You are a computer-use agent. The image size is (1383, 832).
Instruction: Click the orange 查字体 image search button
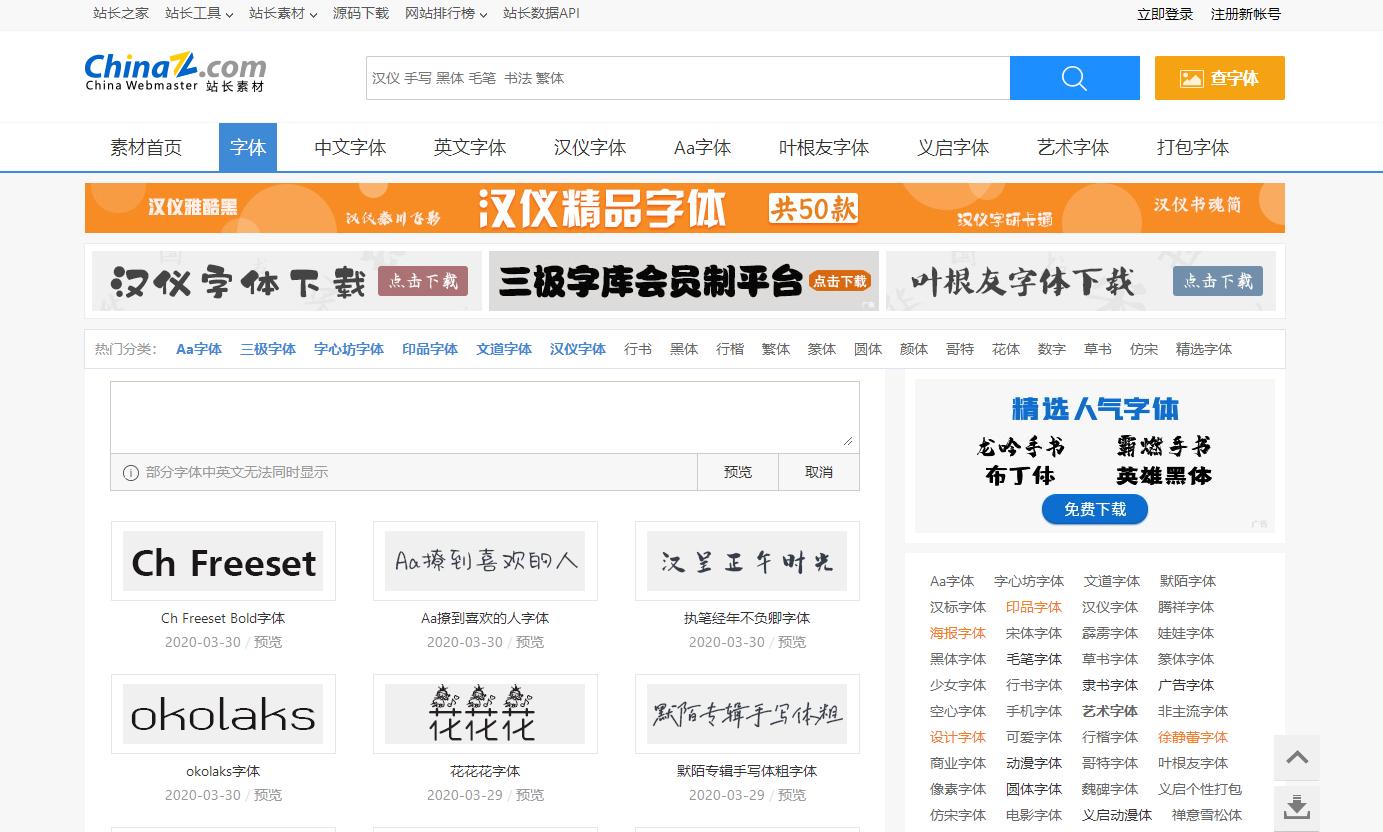coord(1219,78)
